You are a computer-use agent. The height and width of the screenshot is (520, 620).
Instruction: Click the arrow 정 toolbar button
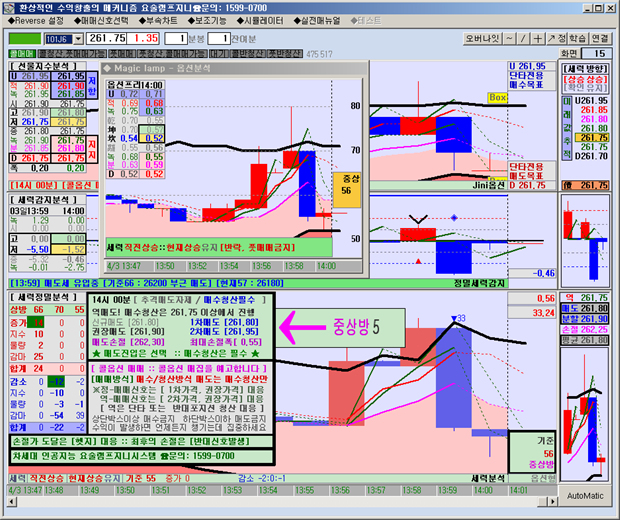coord(556,38)
